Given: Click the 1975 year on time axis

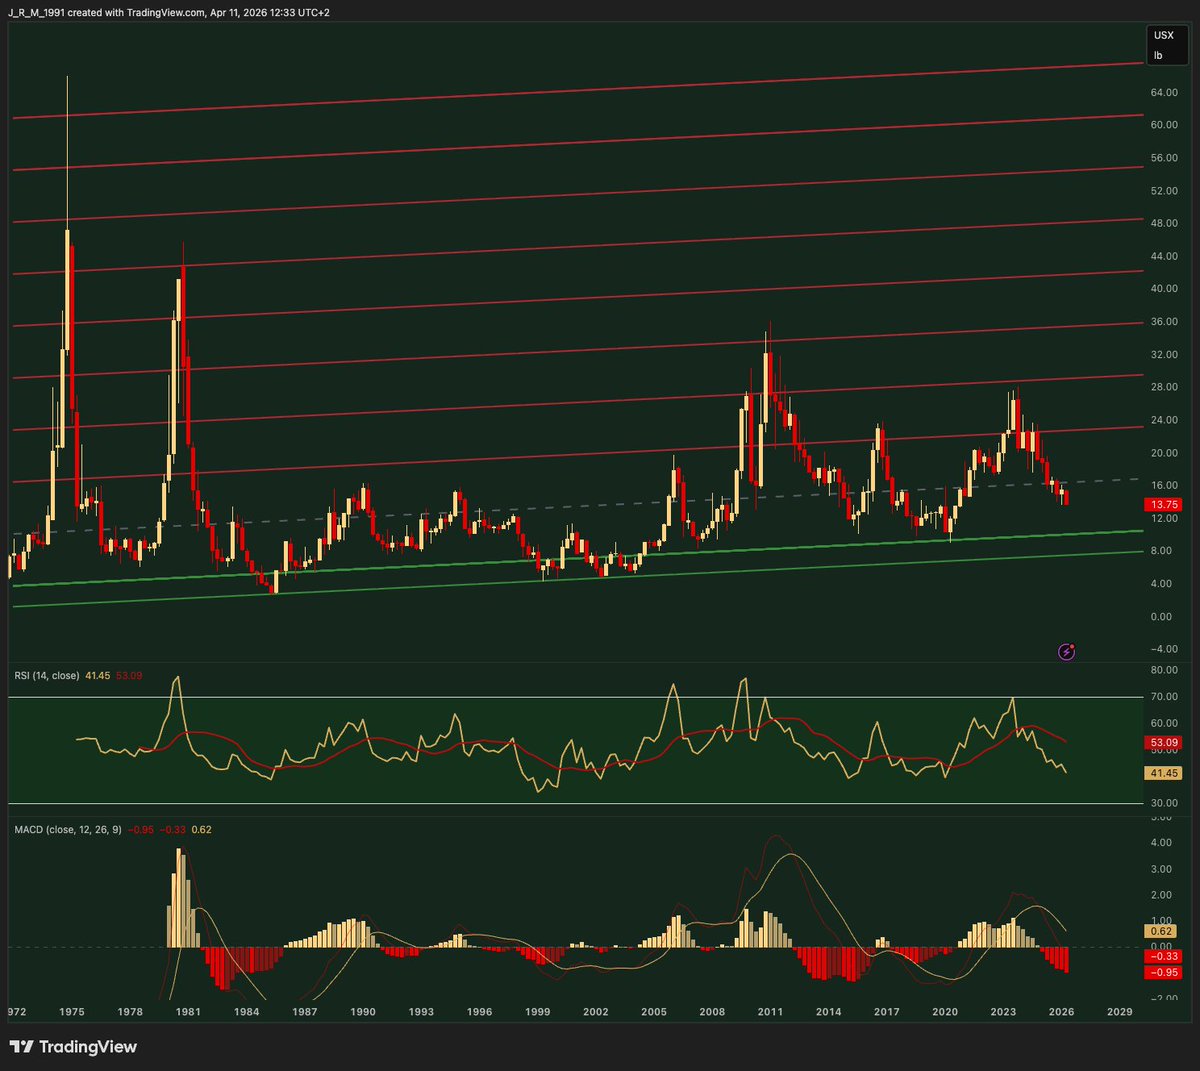Looking at the screenshot, I should pos(71,1012).
